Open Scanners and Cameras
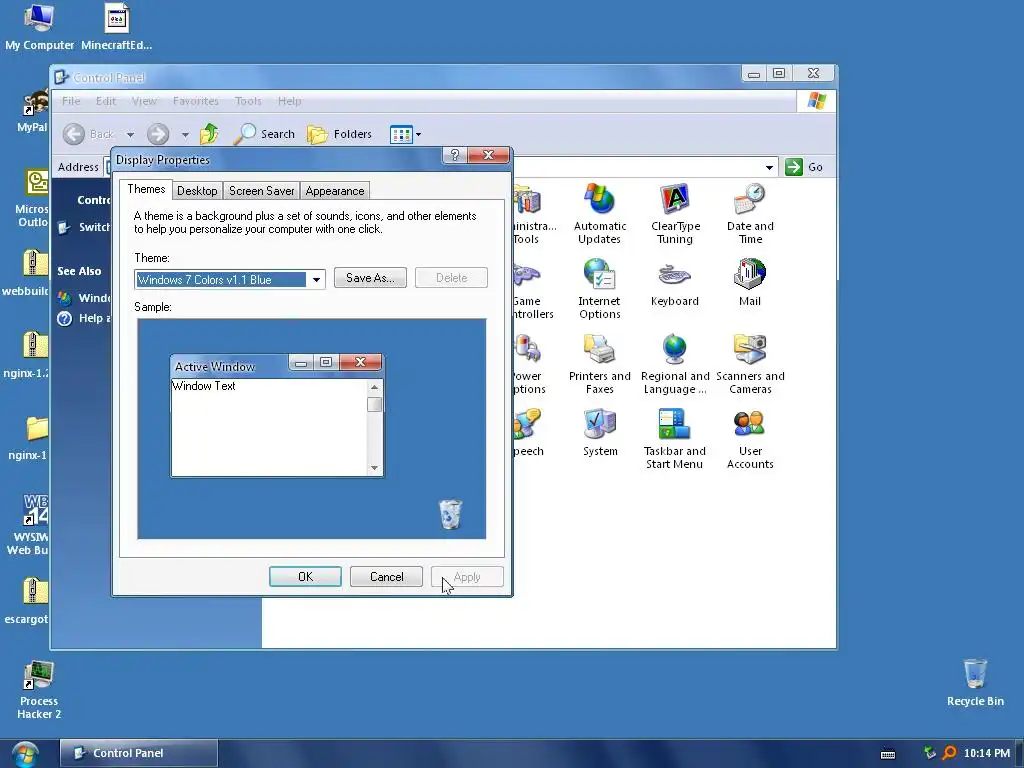Screen dimensions: 1024x768 750,364
